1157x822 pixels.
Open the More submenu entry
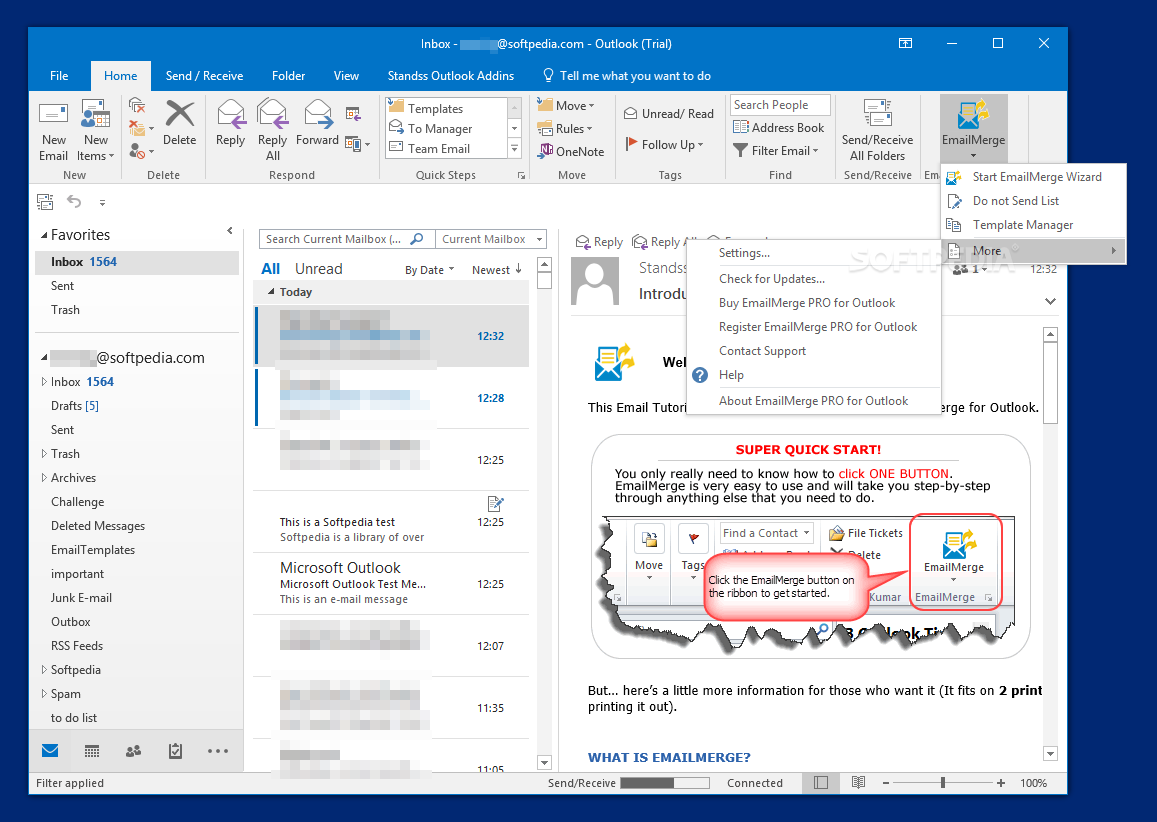click(x=1033, y=251)
